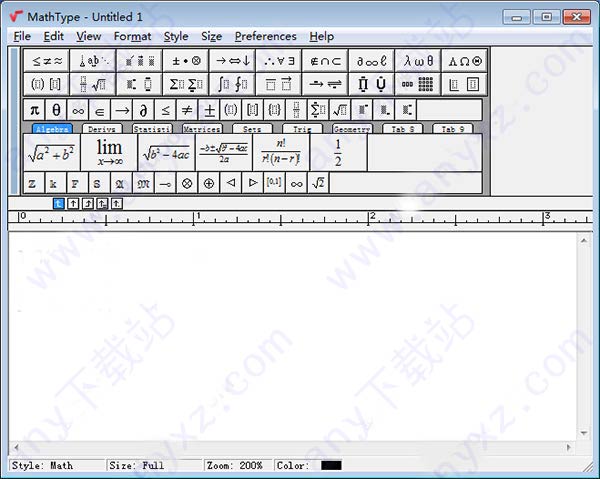The width and height of the screenshot is (600, 479).
Task: Open the logical symbols palette (∴∀∃)
Action: coord(279,60)
